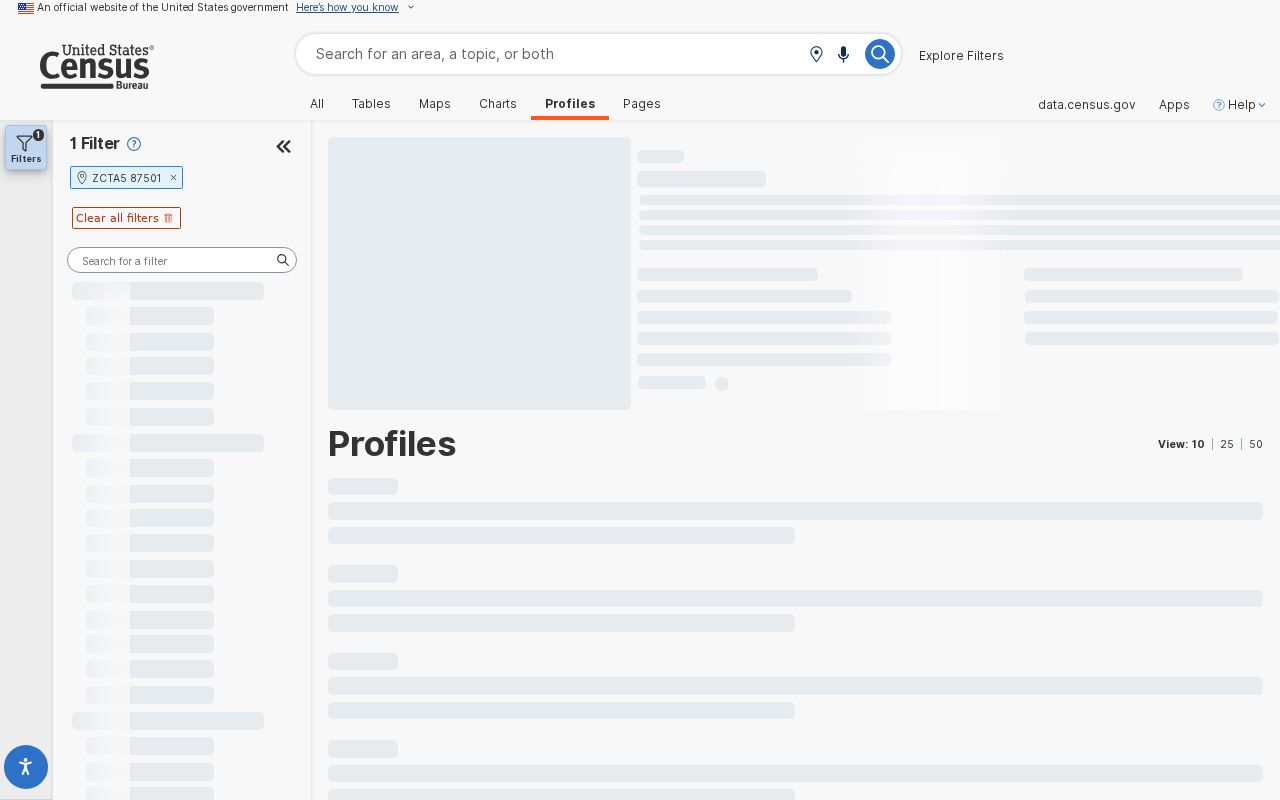Viewport: 1280px width, 800px height.
Task: Open the Apps link
Action: coord(1174,105)
